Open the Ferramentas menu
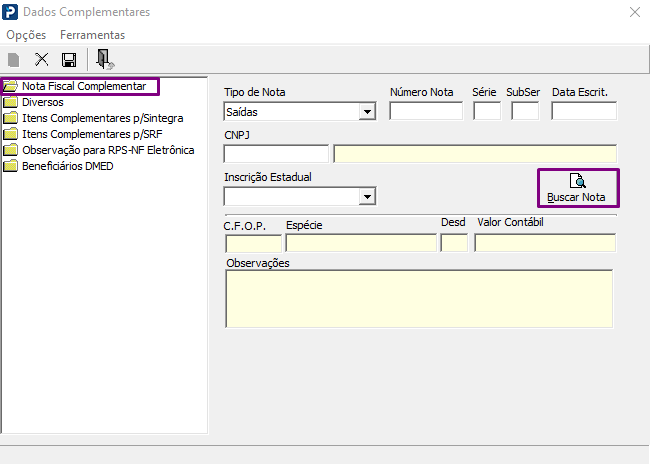This screenshot has height=465, width=650. (x=92, y=35)
